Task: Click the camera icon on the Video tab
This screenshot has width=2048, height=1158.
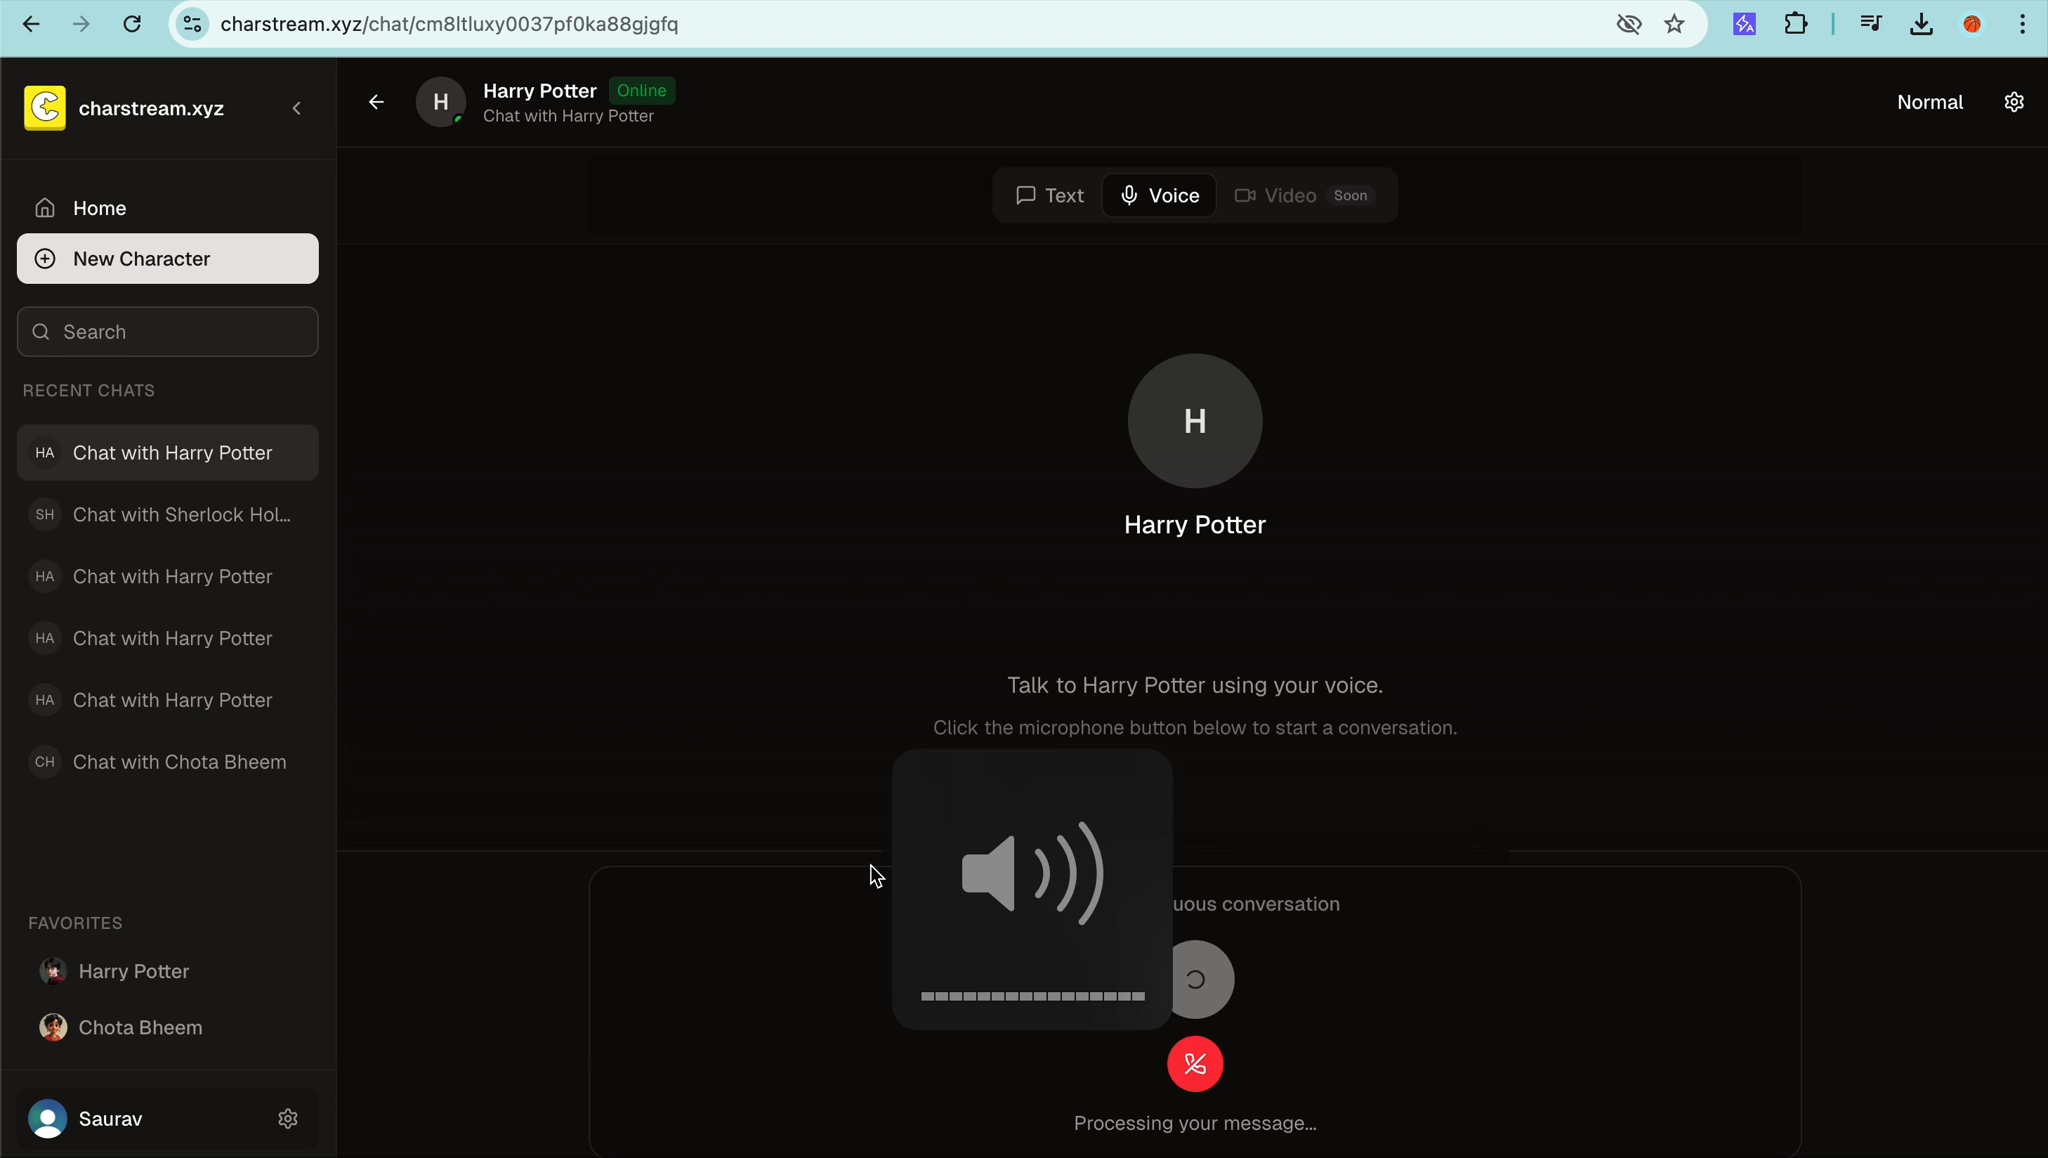Action: click(x=1245, y=196)
